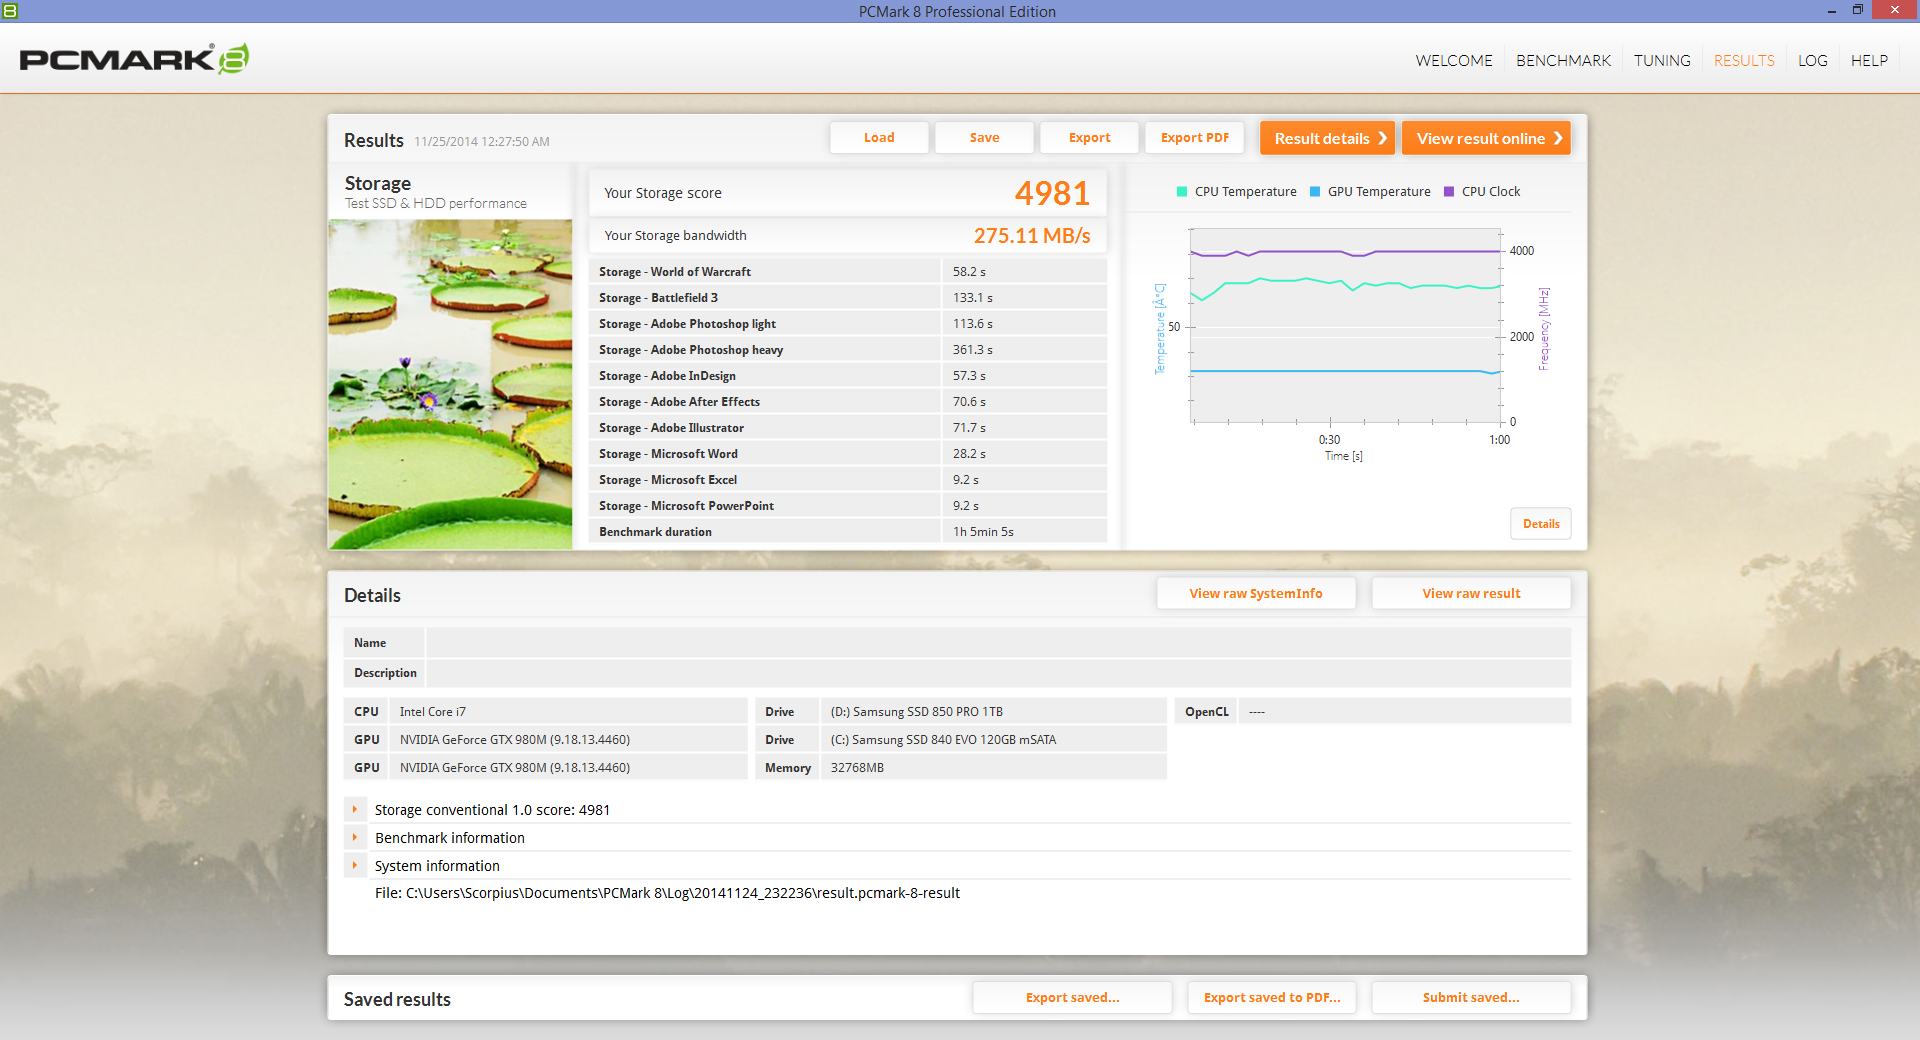Click CPU Clock legend color square
Image resolution: width=1920 pixels, height=1040 pixels.
(1449, 192)
